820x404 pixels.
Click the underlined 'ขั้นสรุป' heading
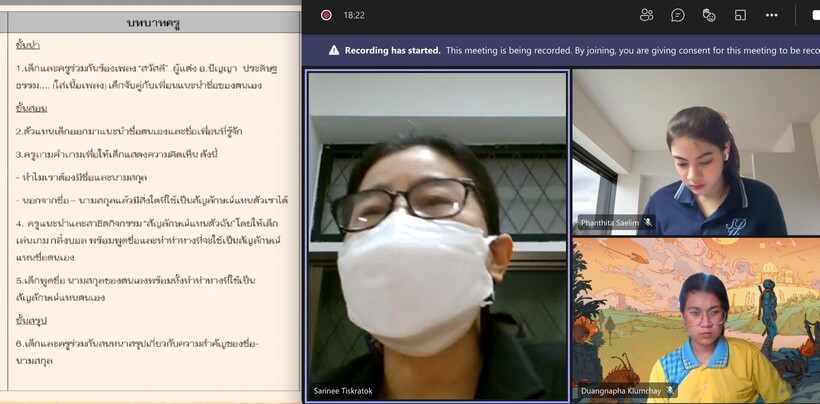31,320
